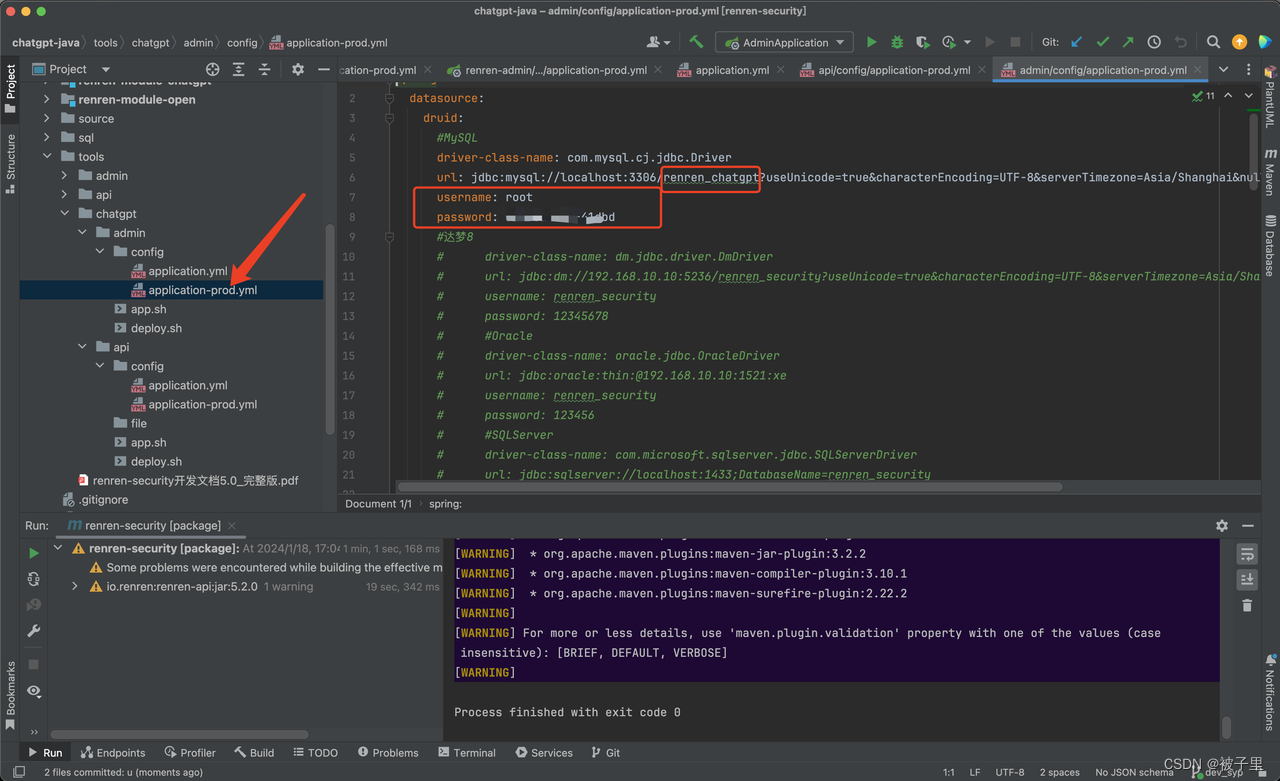Clear console output with trash icon
The image size is (1280, 781).
pyautogui.click(x=1247, y=605)
